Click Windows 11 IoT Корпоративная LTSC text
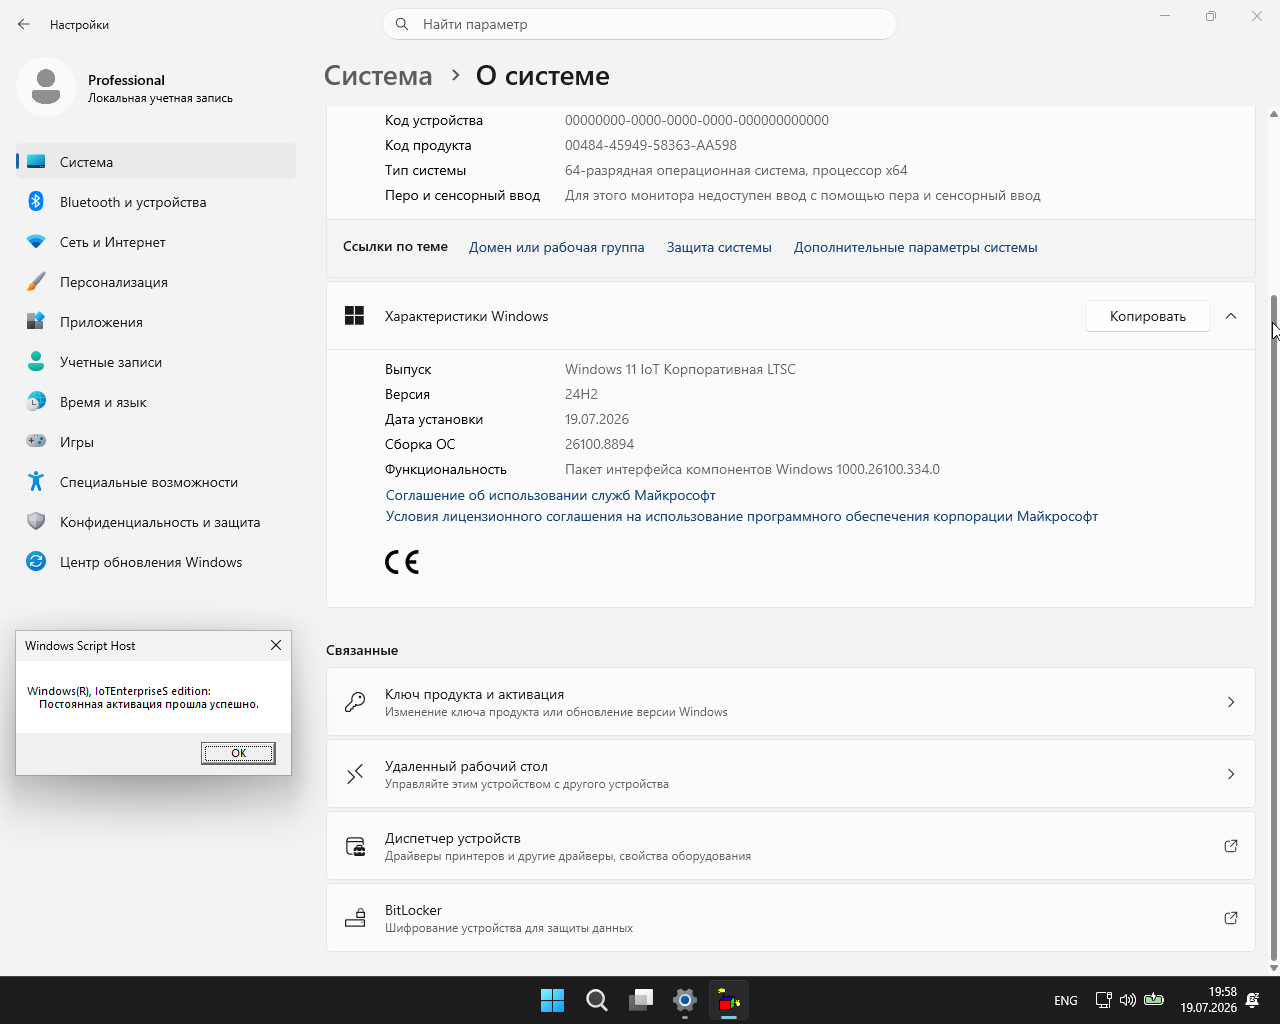The height and width of the screenshot is (1024, 1280). coord(680,369)
